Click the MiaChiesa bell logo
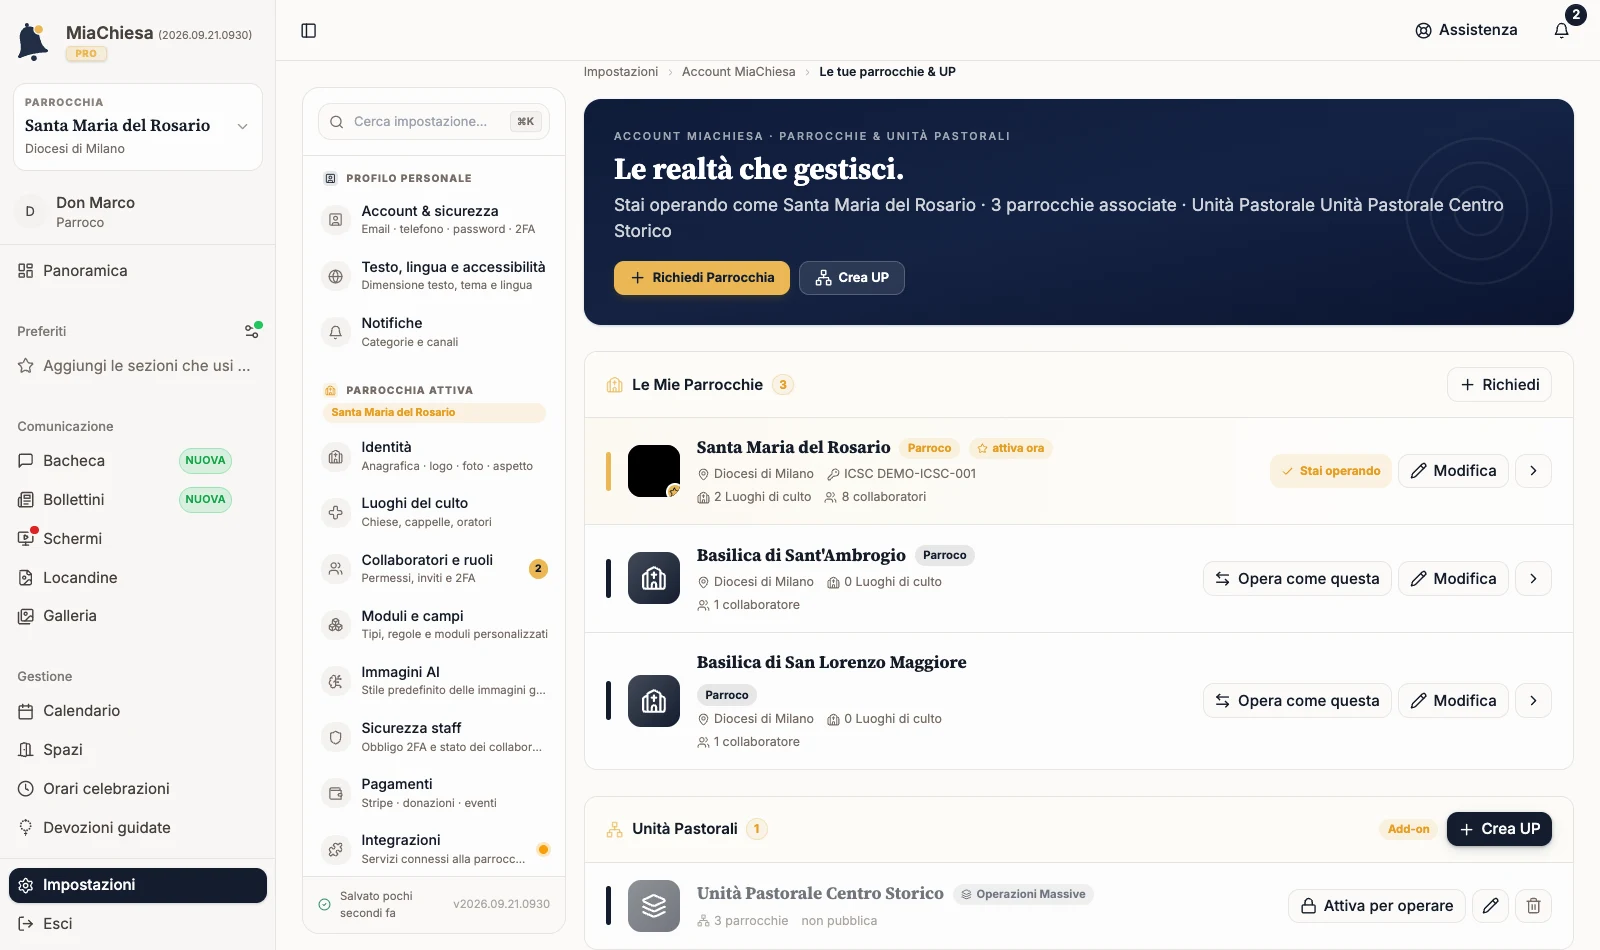 coord(33,42)
